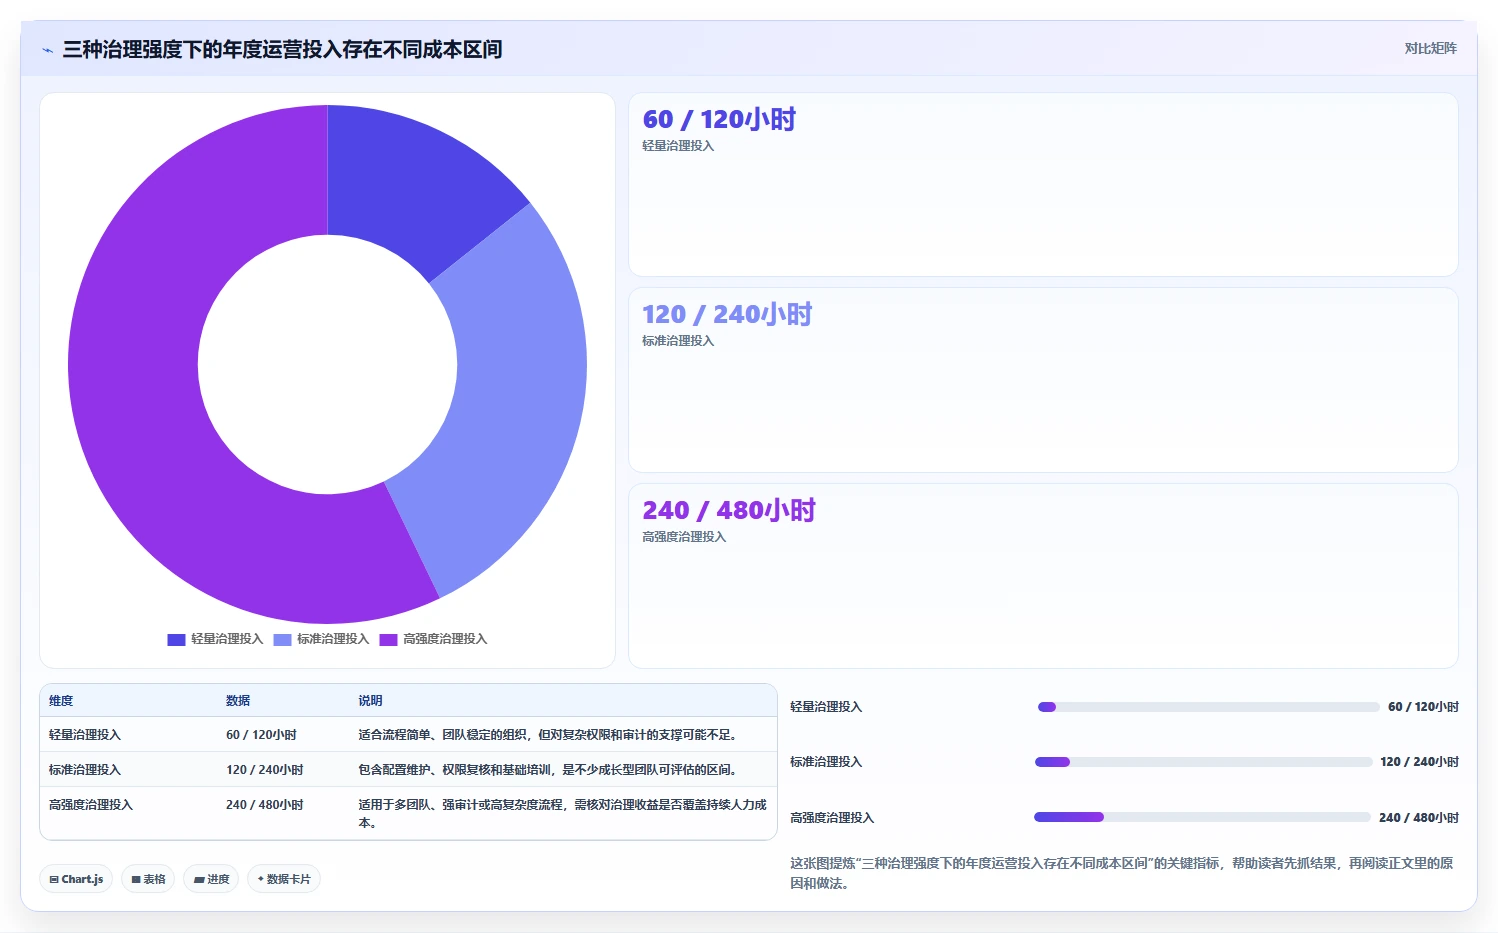Click the 轻量治理投入 progress row label
The image size is (1498, 933).
tap(826, 707)
